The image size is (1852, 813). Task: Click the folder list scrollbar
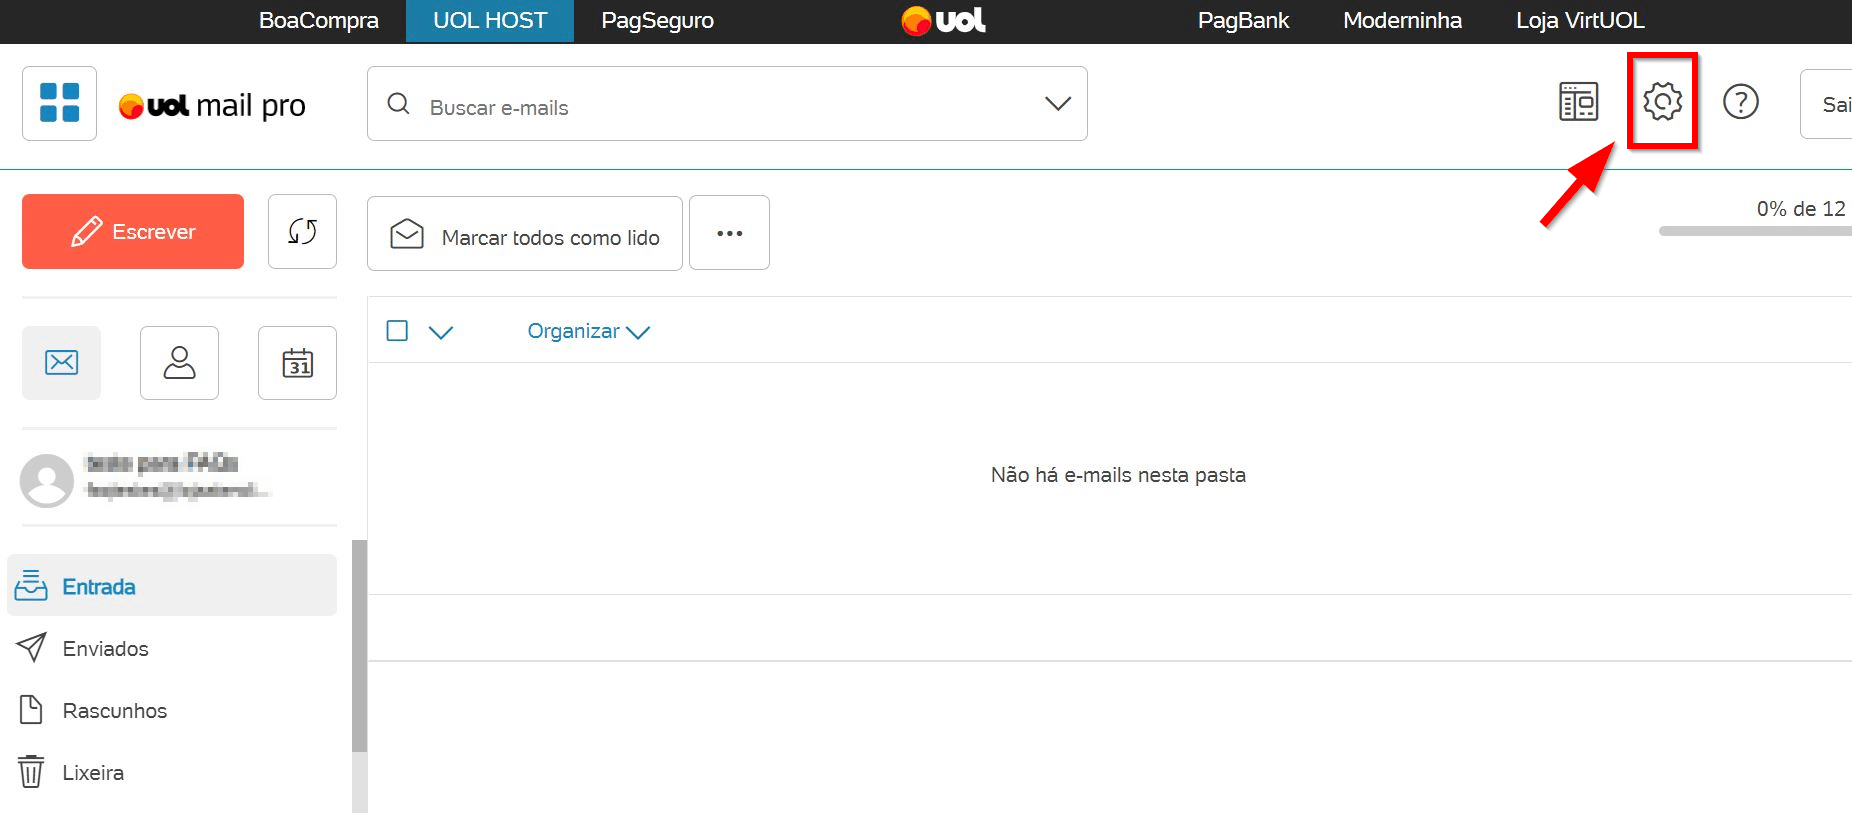click(359, 646)
